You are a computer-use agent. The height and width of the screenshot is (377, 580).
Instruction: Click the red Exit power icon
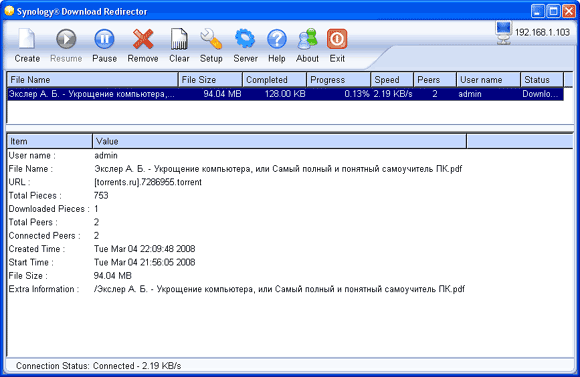337,39
